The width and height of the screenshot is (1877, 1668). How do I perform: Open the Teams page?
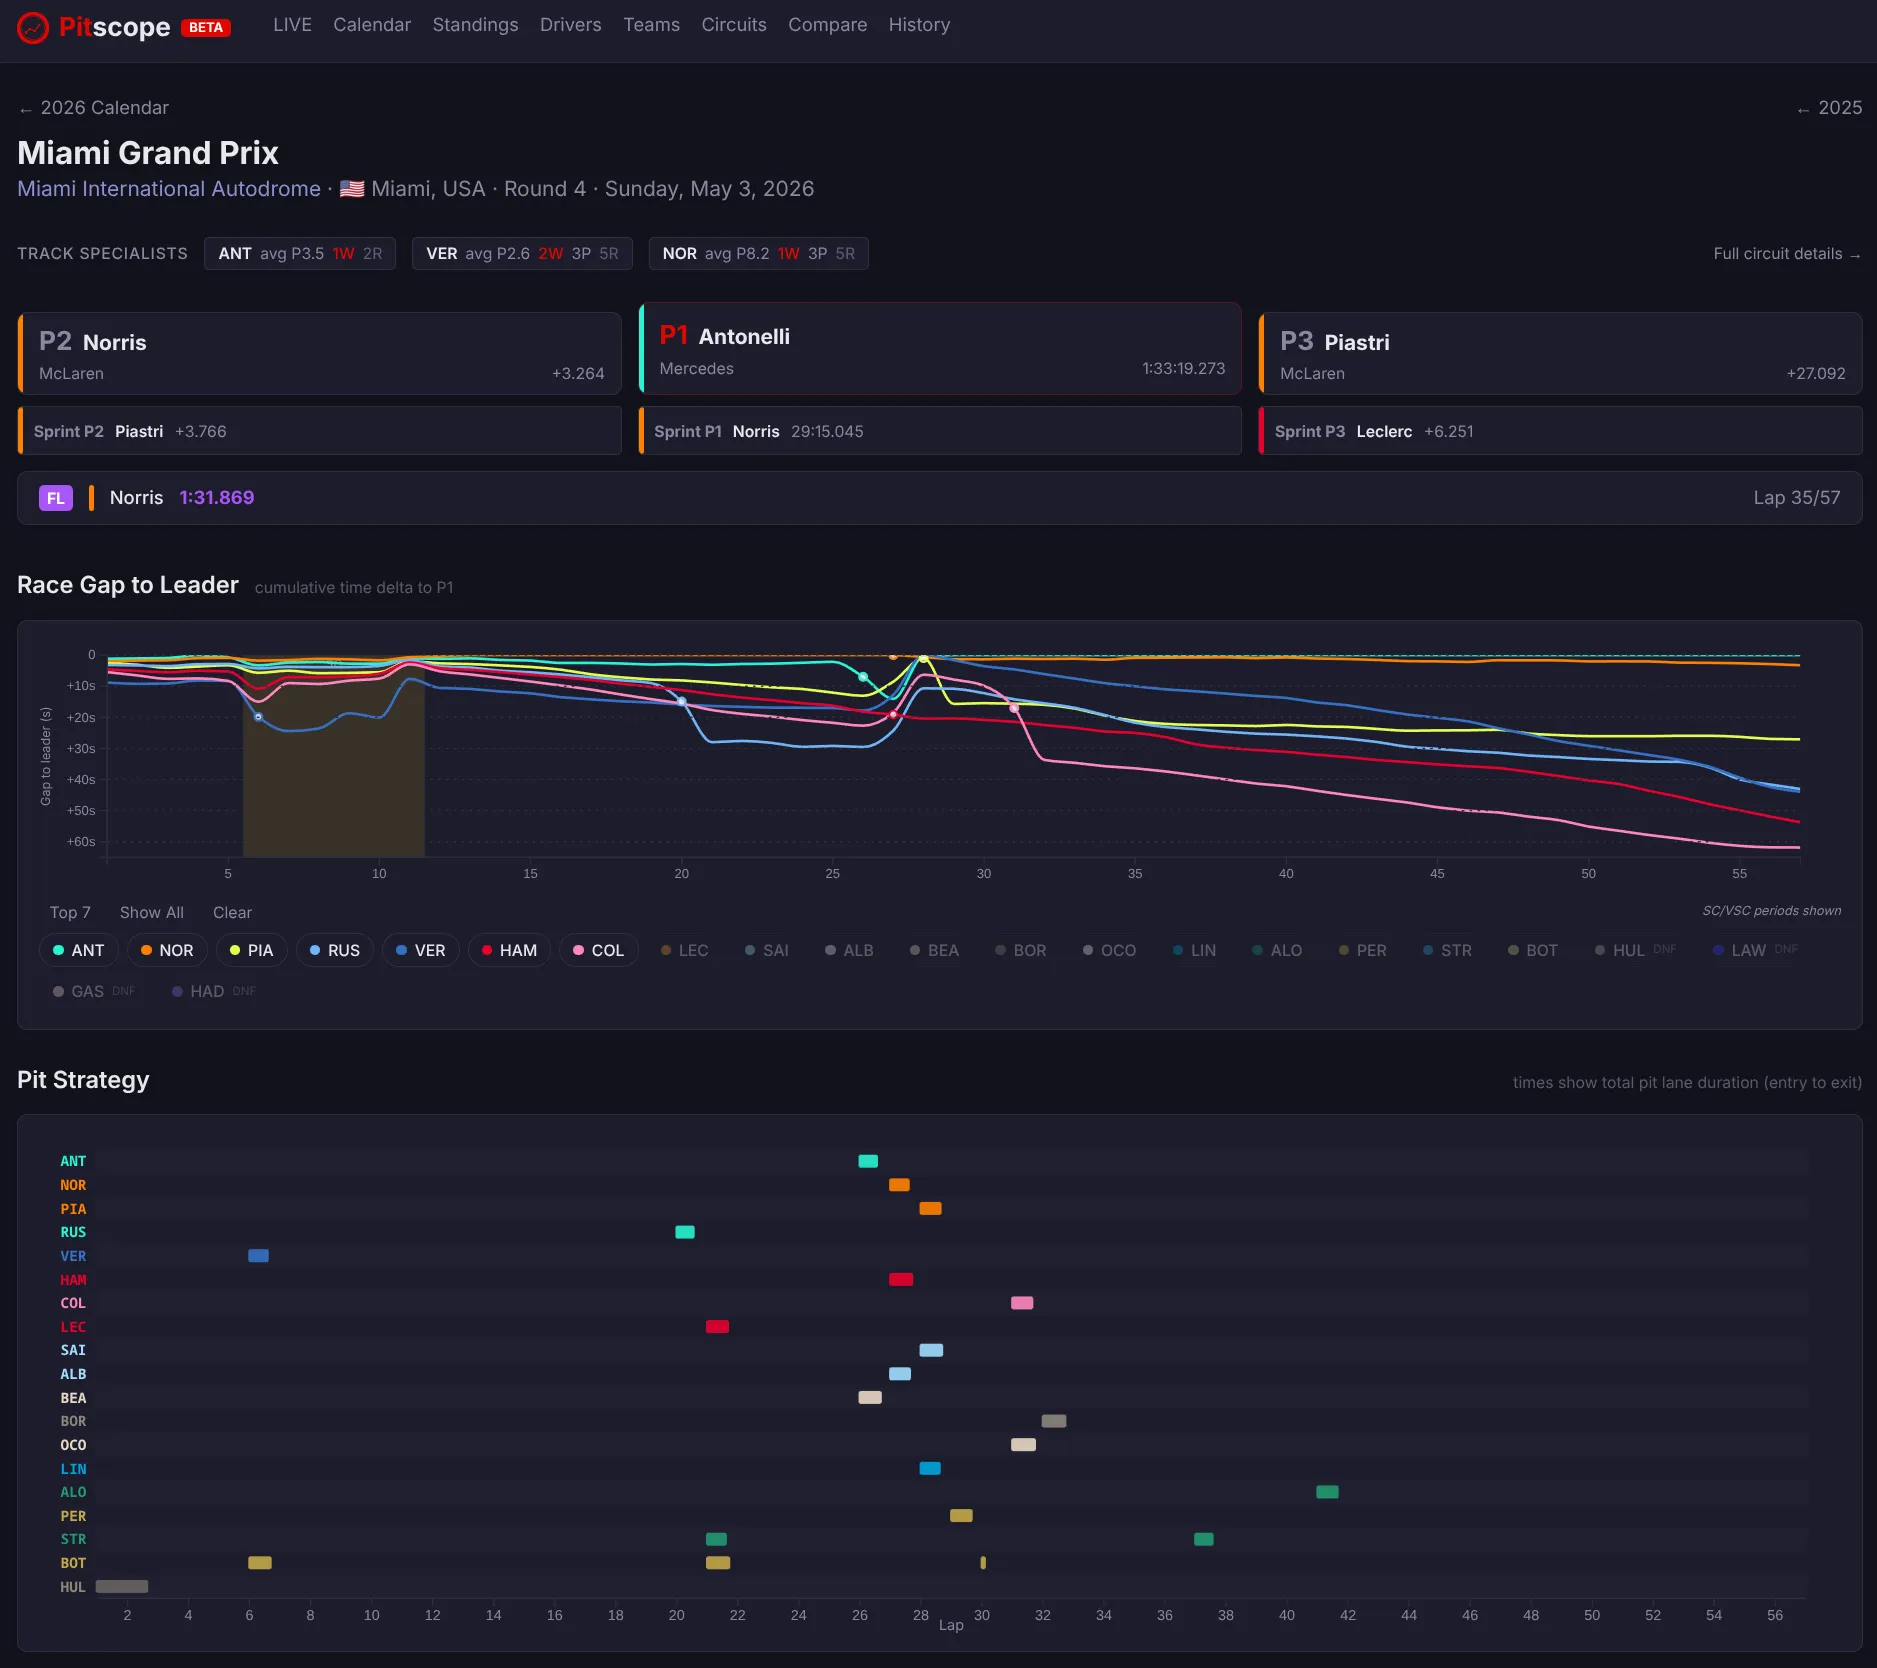651,25
